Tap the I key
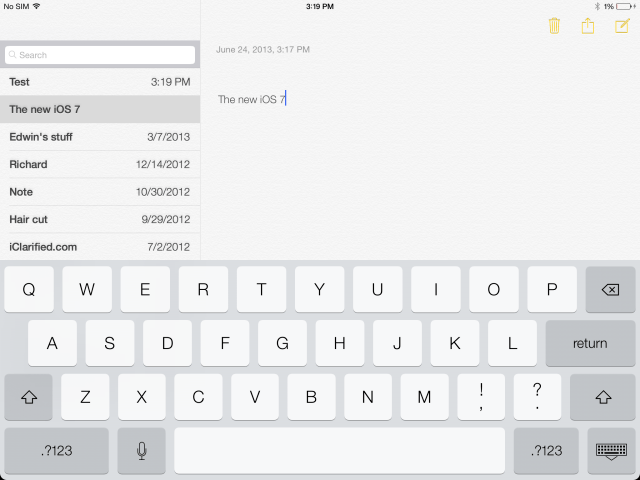640x480 pixels. coord(436,289)
